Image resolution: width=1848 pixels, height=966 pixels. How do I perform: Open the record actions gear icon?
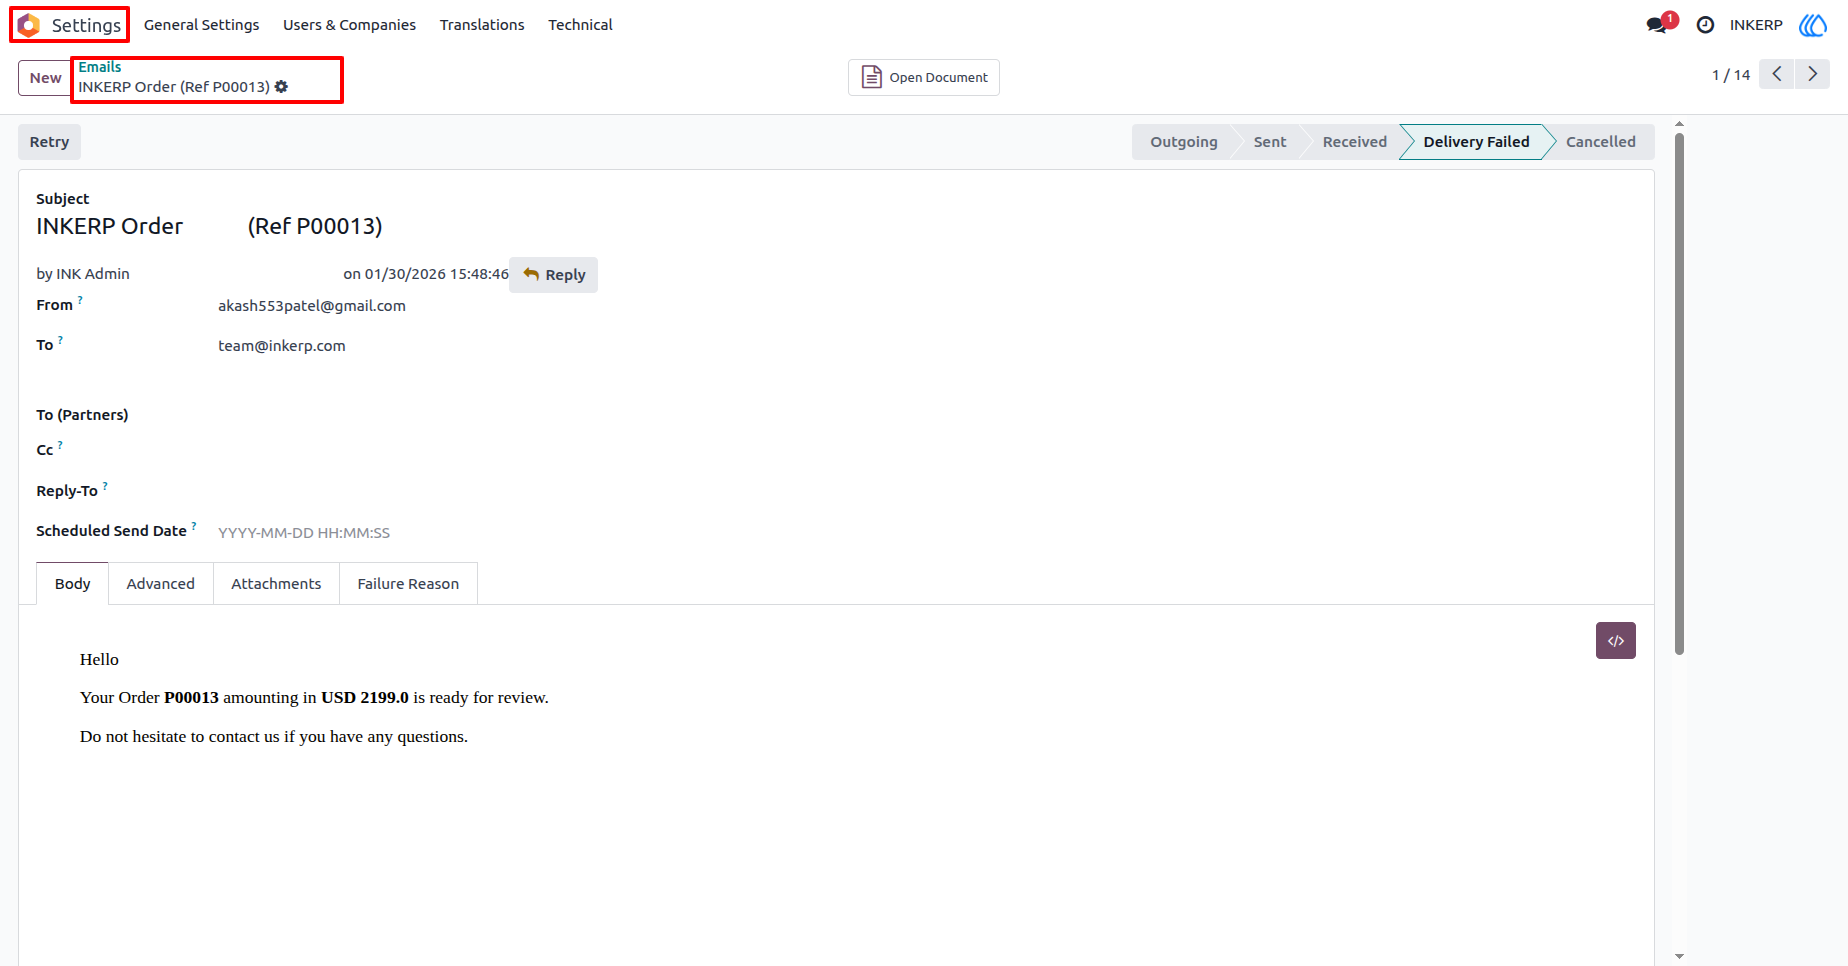282,87
